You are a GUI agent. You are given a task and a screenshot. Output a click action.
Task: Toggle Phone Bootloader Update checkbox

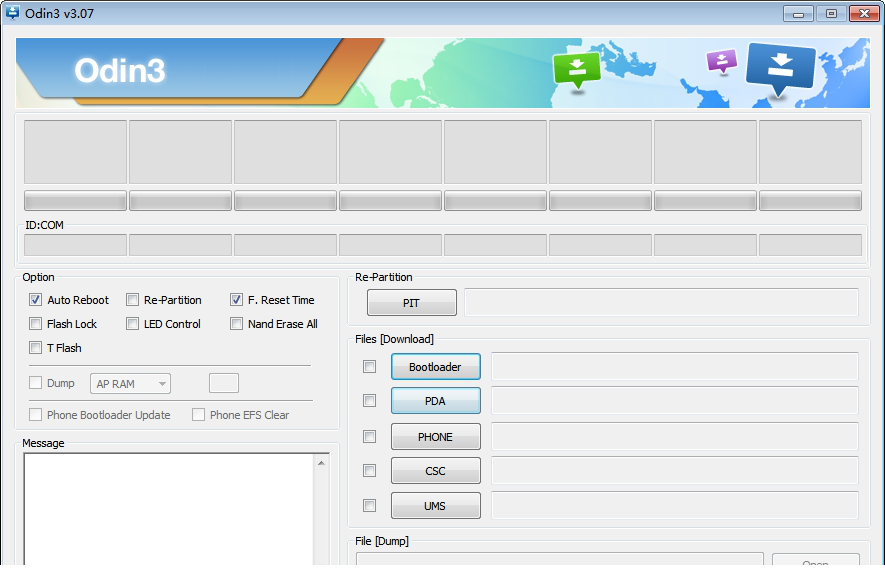pyautogui.click(x=36, y=415)
